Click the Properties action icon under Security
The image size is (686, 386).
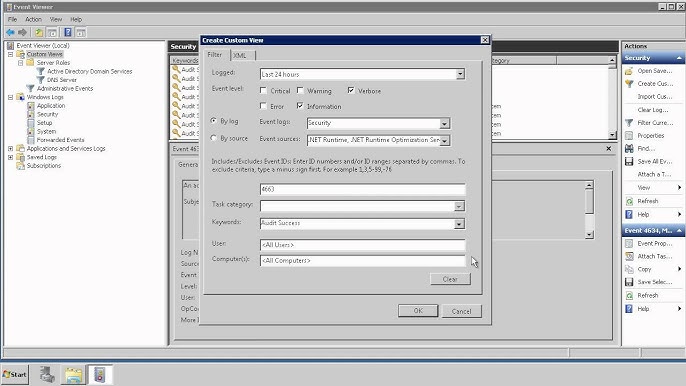[x=629, y=136]
